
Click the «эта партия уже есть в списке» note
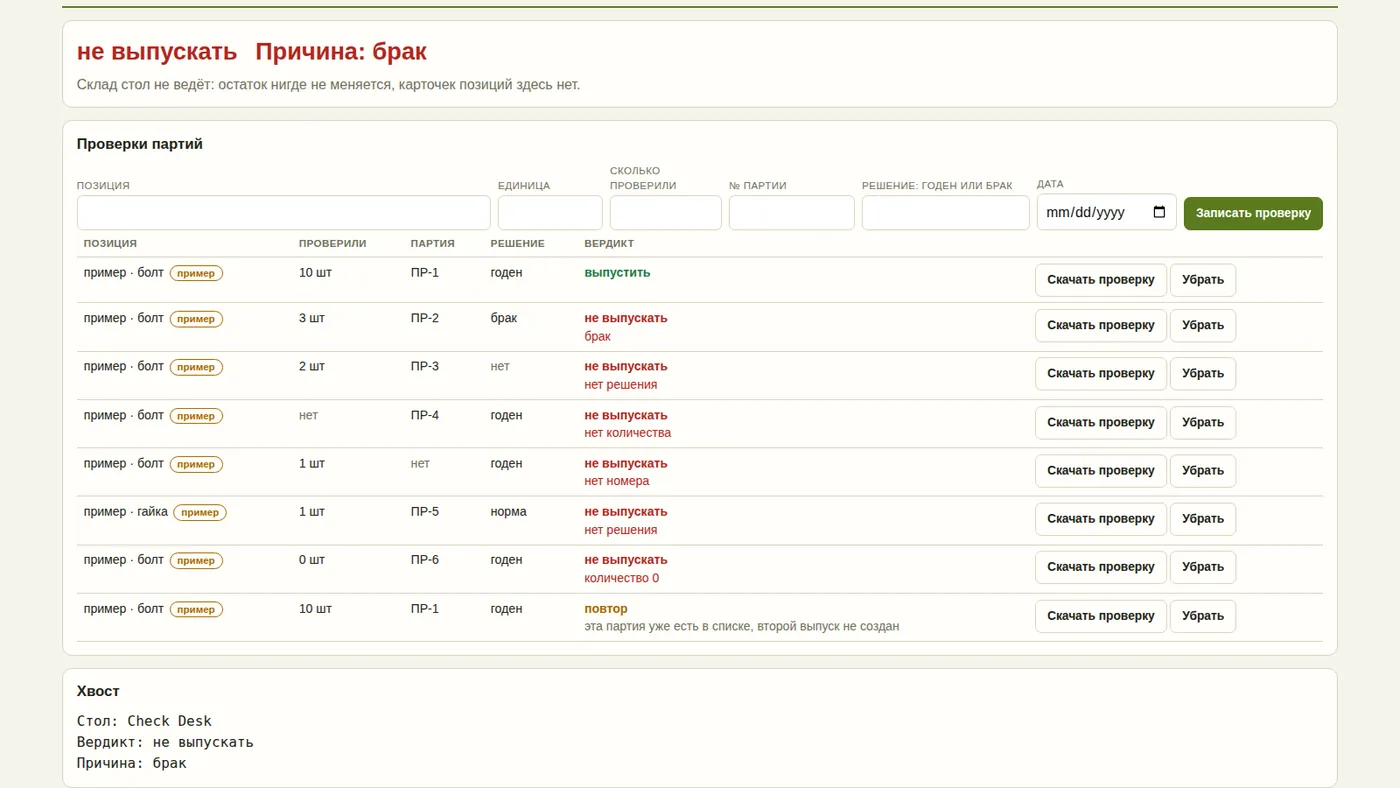point(742,627)
